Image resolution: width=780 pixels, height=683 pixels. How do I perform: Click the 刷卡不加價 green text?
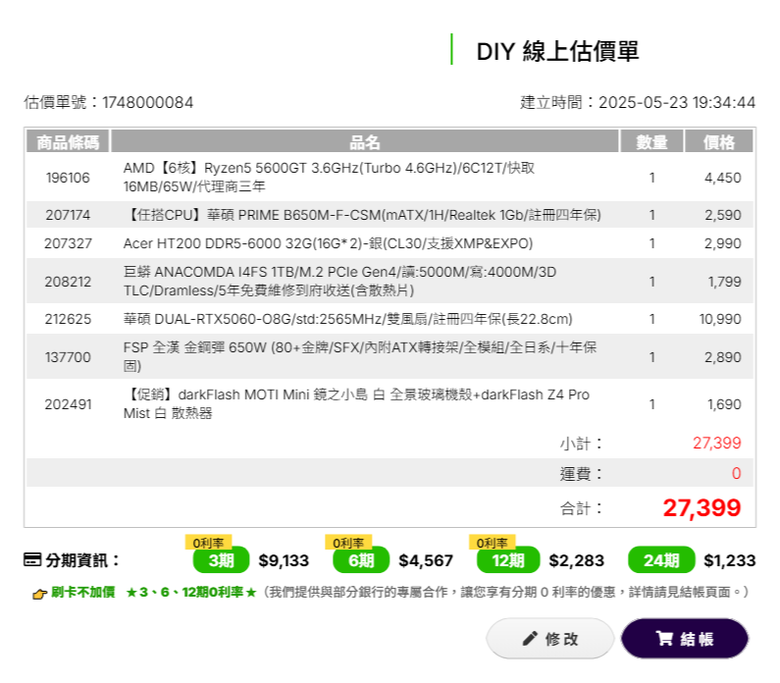83,592
